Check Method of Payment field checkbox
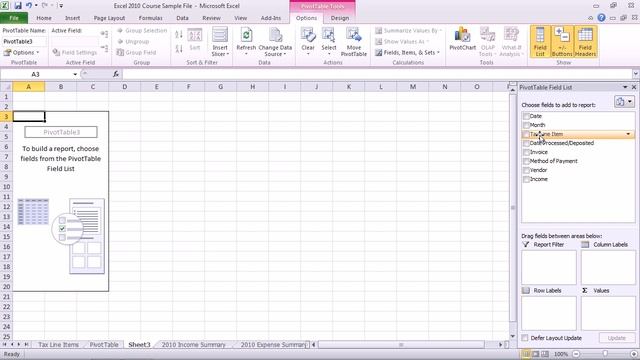The image size is (640, 360). 526,161
